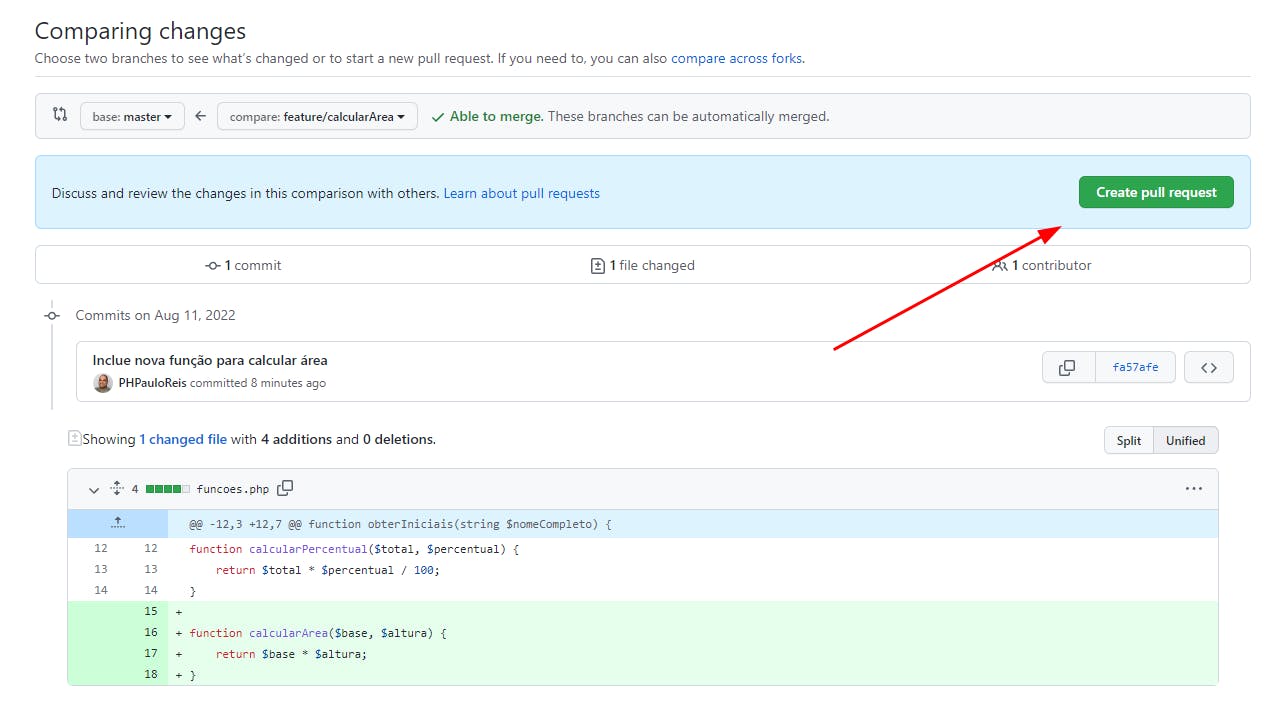This screenshot has height=728, width=1285.
Task: Open the compare across forks link
Action: 736,58
